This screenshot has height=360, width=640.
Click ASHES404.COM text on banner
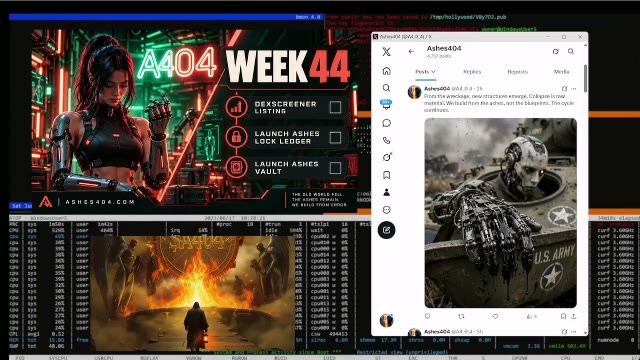(100, 202)
